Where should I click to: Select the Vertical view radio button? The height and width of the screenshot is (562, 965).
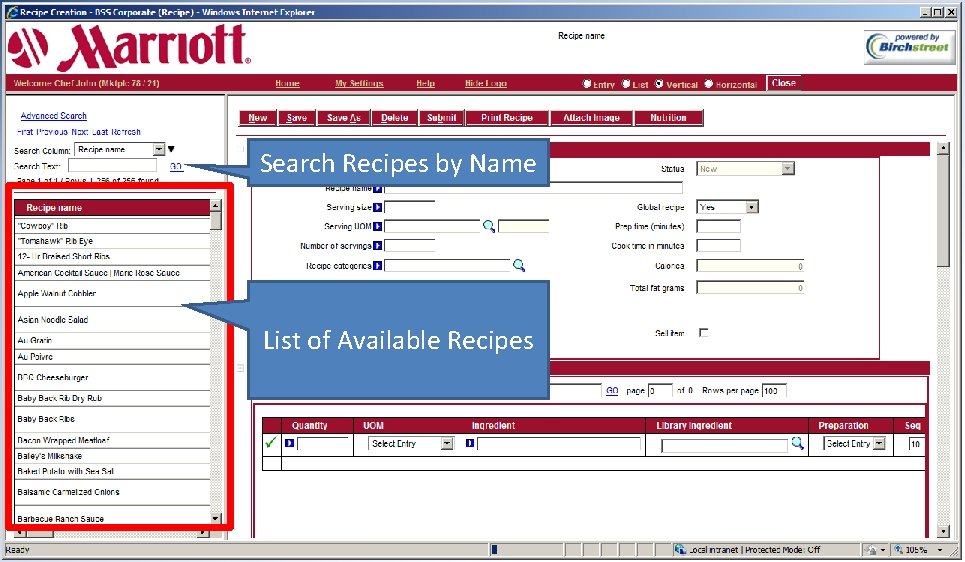pos(659,84)
